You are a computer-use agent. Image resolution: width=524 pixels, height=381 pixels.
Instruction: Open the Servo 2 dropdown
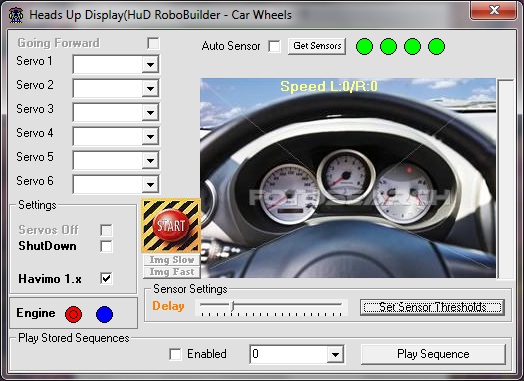pos(150,88)
